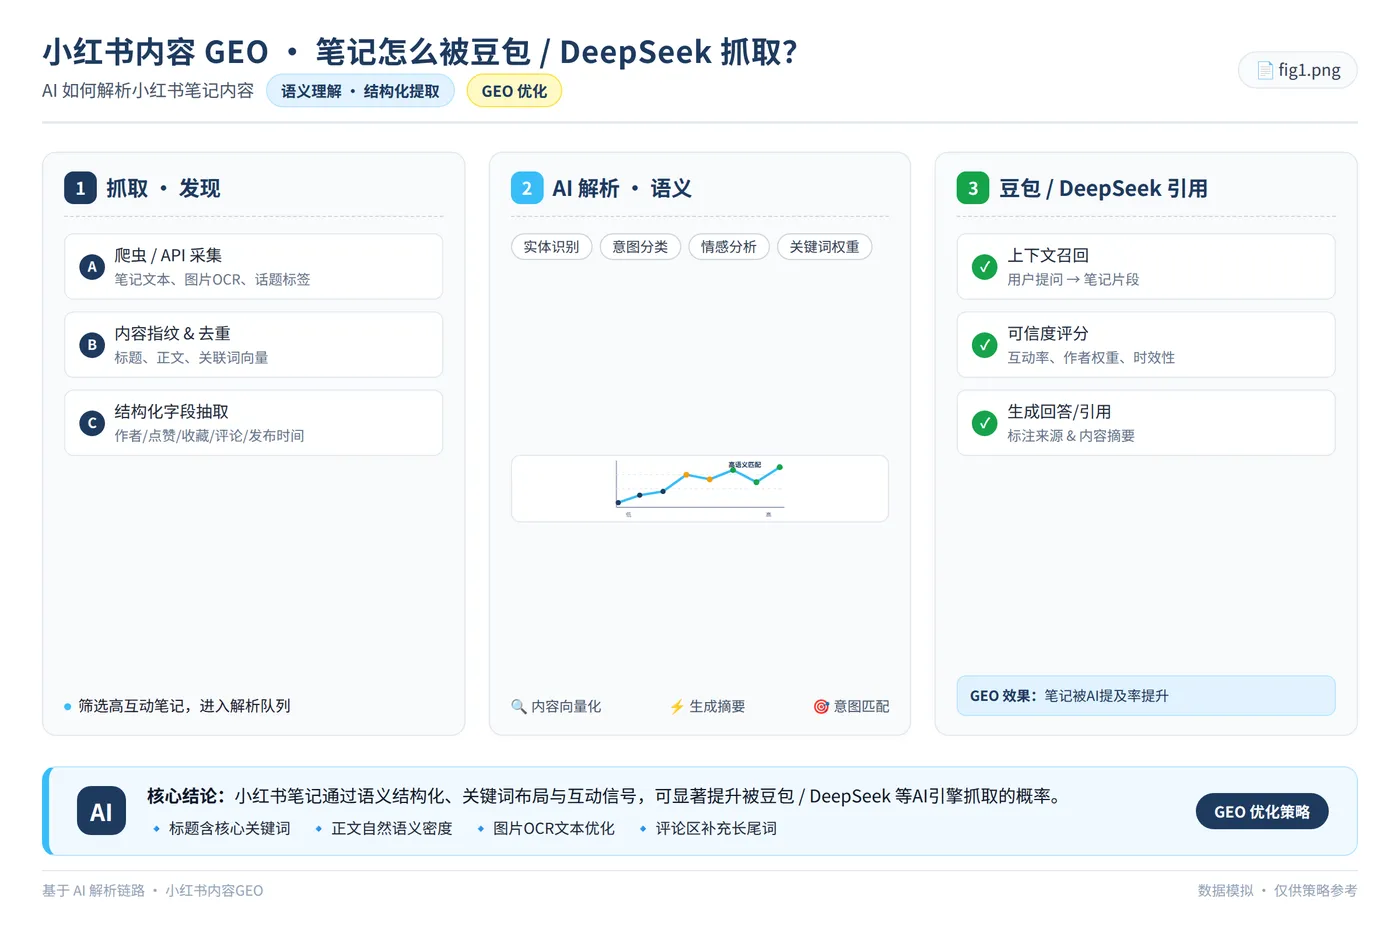Click the green check beside 可信度评分
1400x933 pixels.
click(x=985, y=345)
